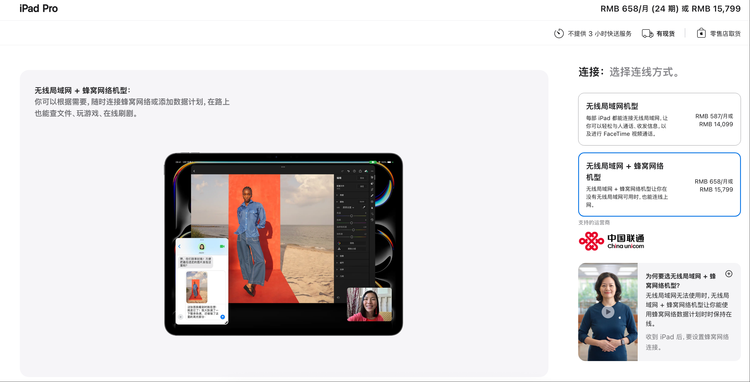Click the FaceTime video thumbnail on the iPad
Viewport: 750px width, 382px height.
coord(369,304)
